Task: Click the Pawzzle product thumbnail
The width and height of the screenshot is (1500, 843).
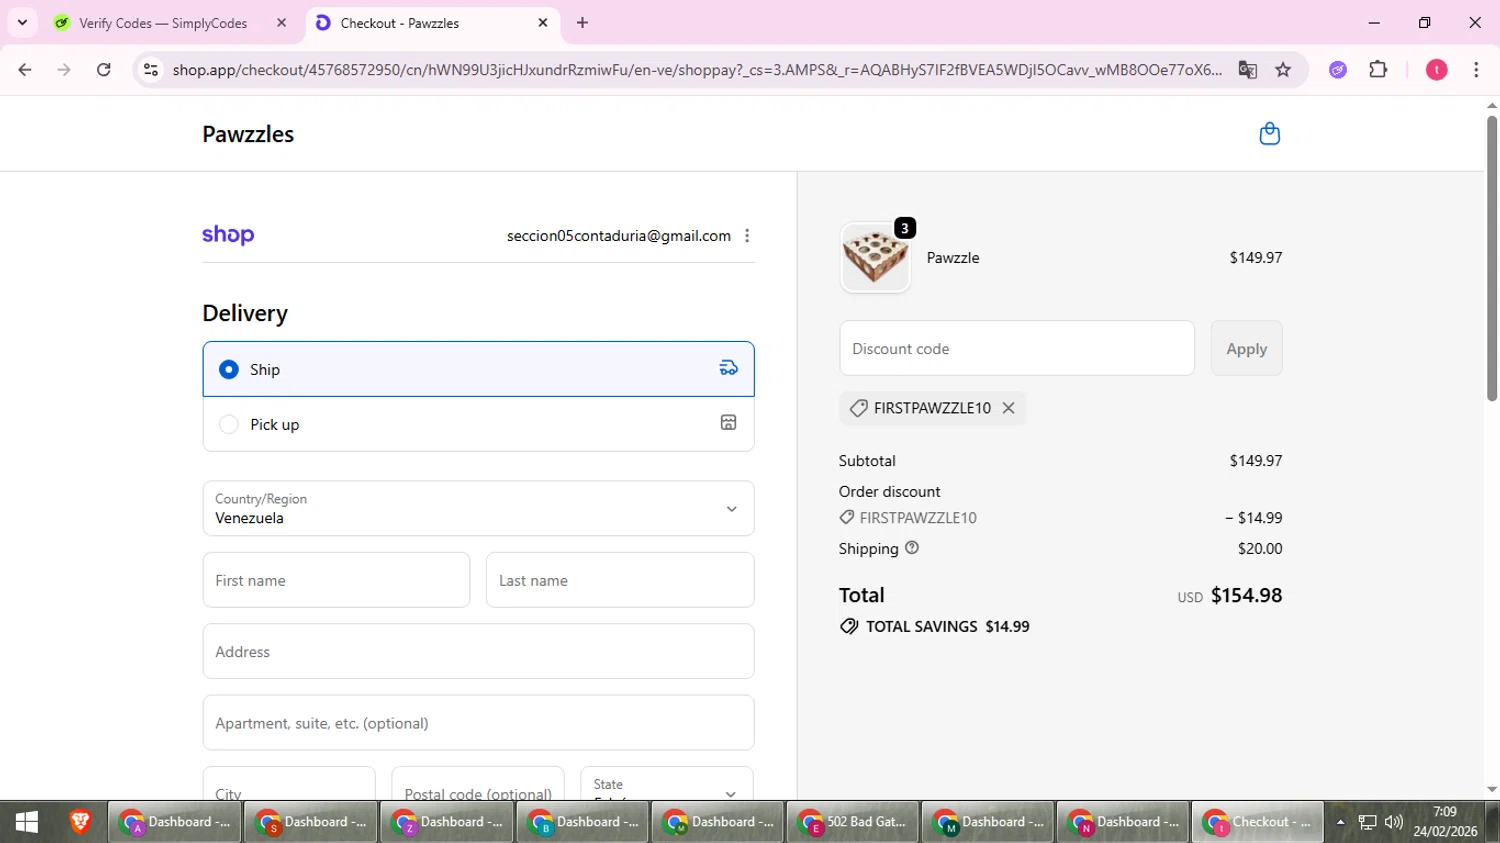Action: tap(875, 257)
